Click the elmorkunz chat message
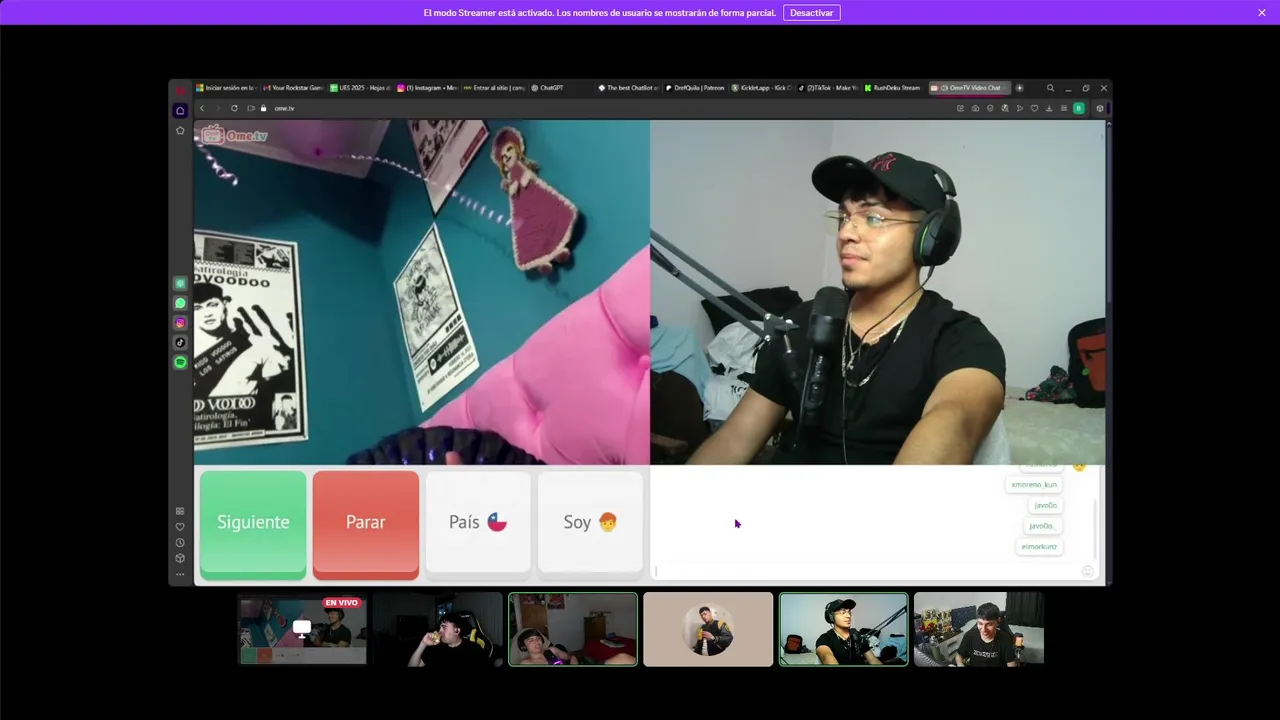The image size is (1280, 720). point(1039,547)
